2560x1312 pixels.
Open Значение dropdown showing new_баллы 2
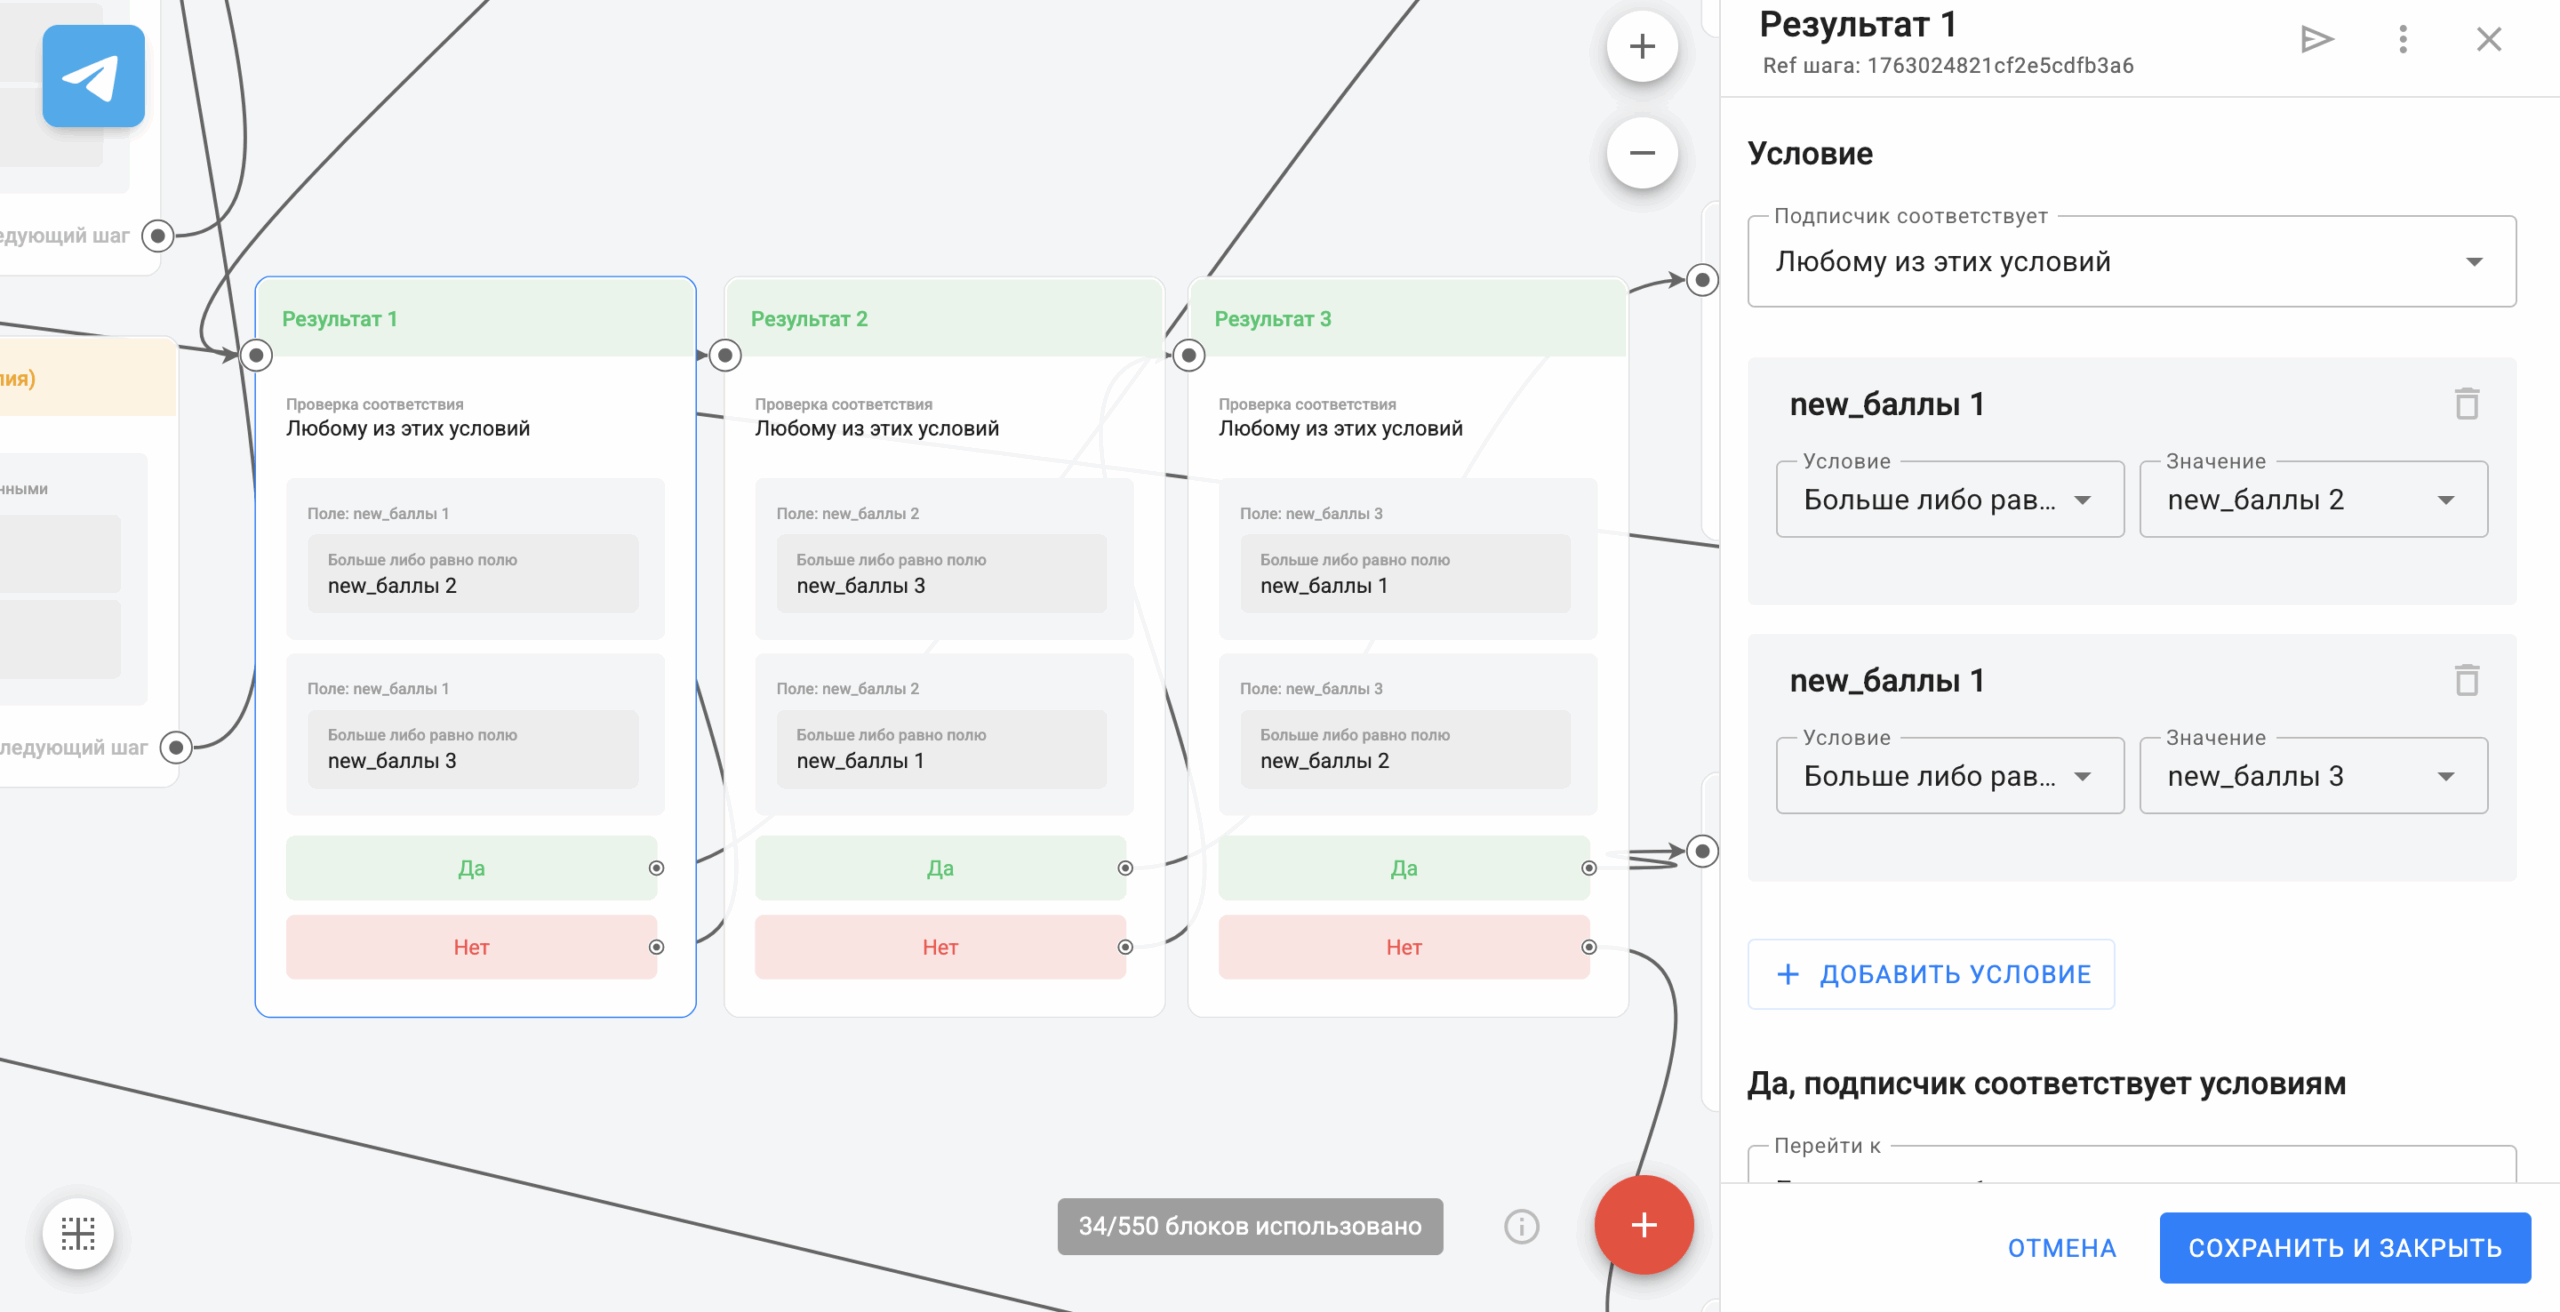click(x=2312, y=500)
